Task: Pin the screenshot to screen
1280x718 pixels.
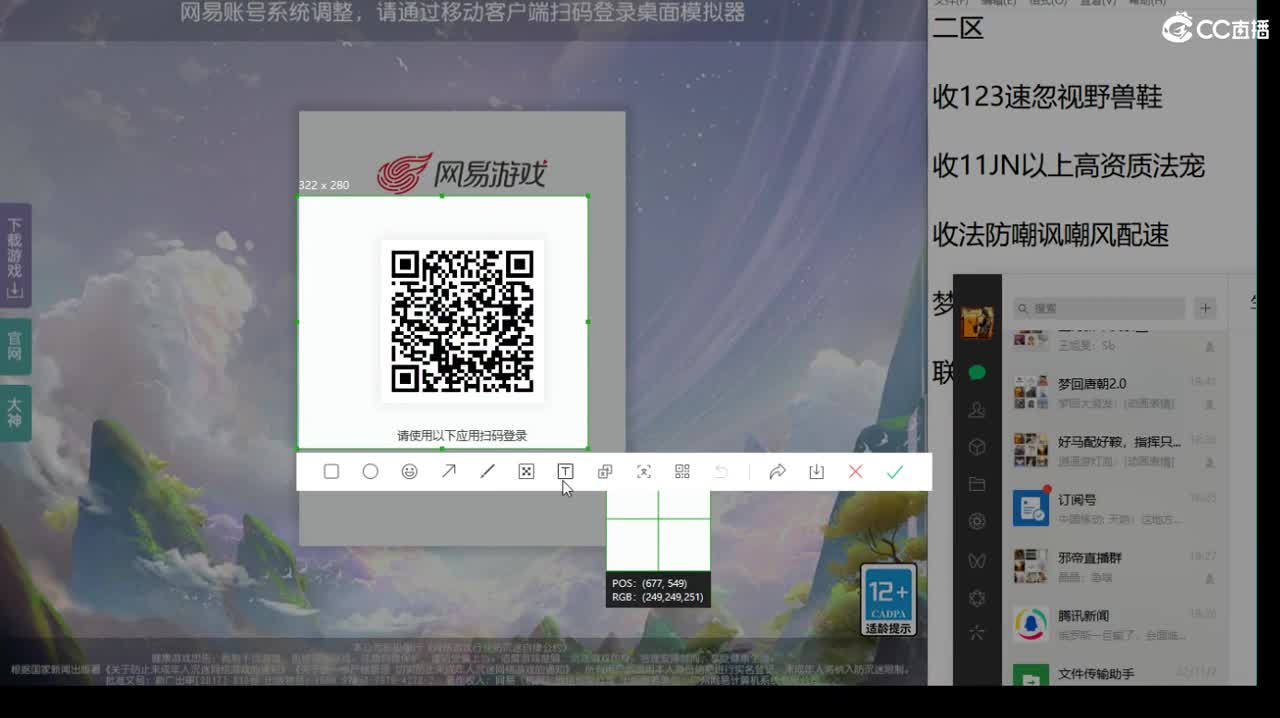Action: point(604,471)
